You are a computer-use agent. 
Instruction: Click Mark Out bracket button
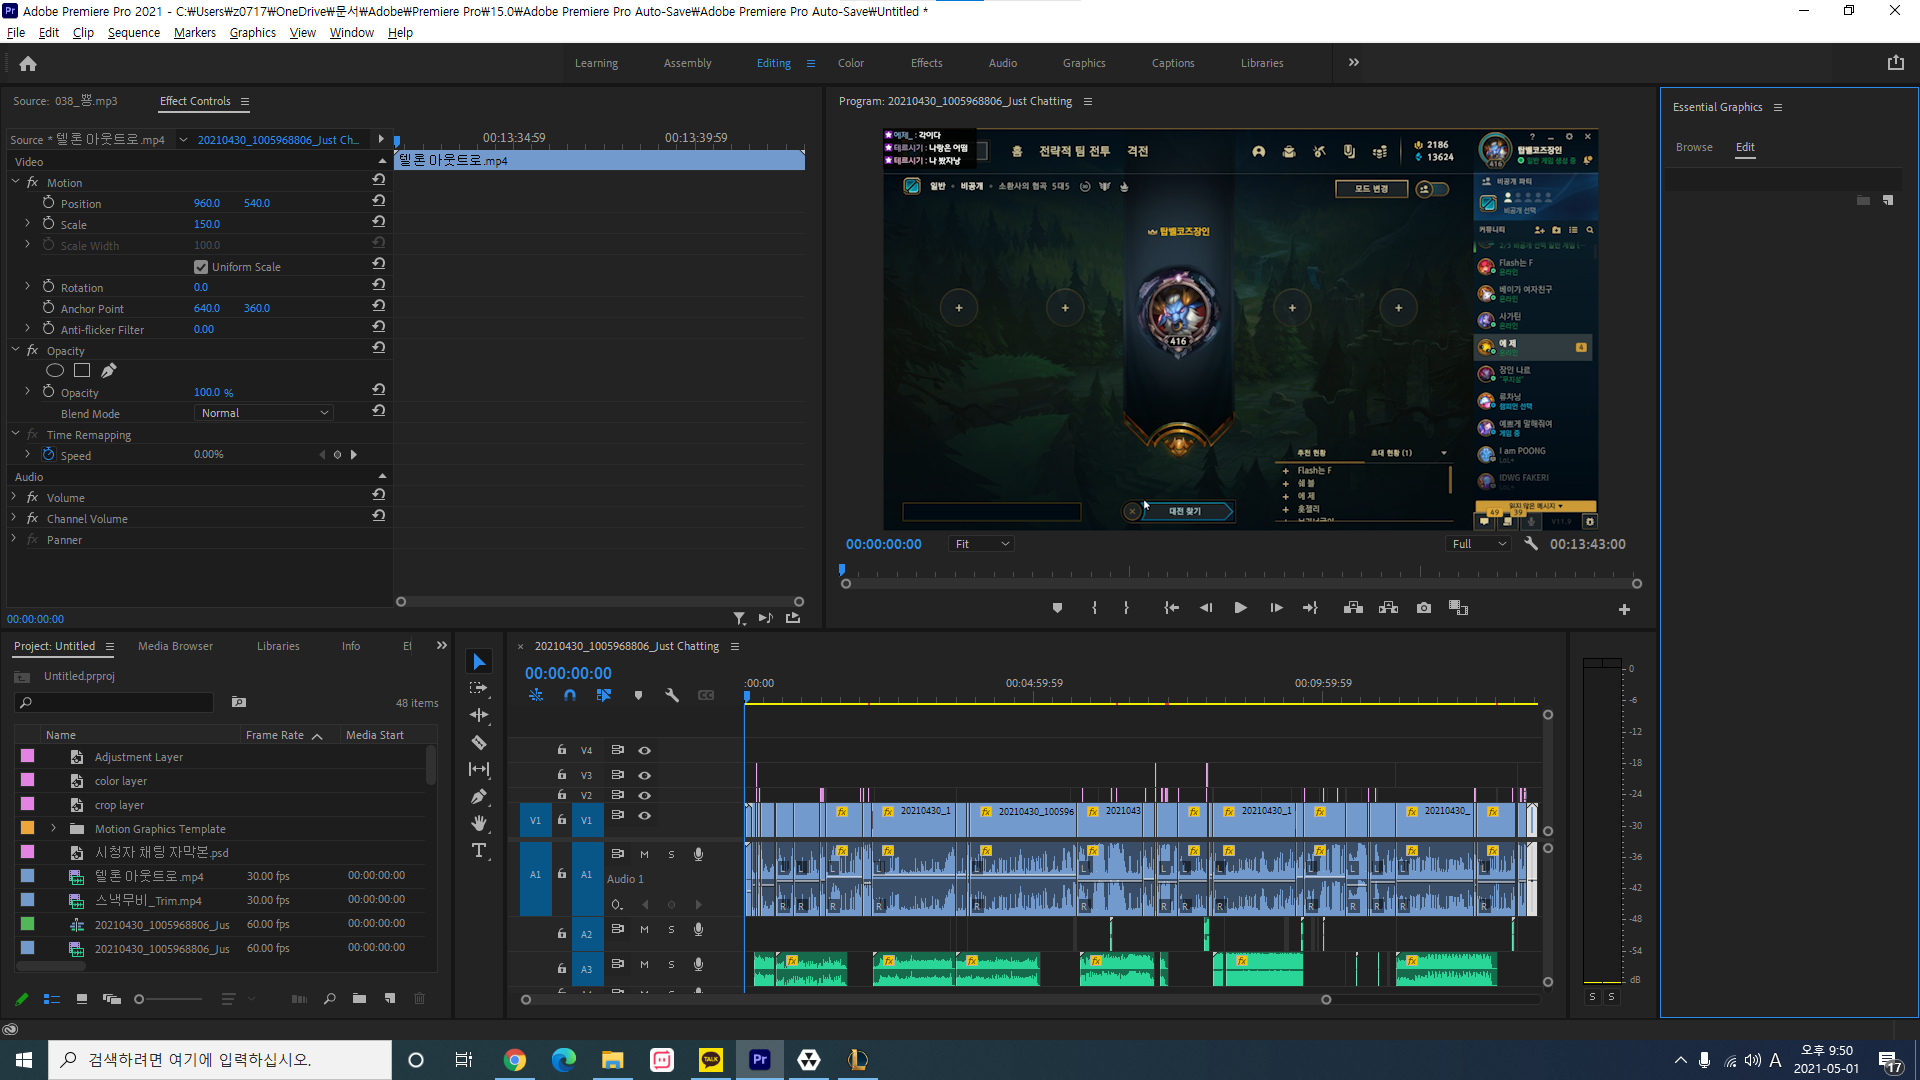[x=1126, y=608]
